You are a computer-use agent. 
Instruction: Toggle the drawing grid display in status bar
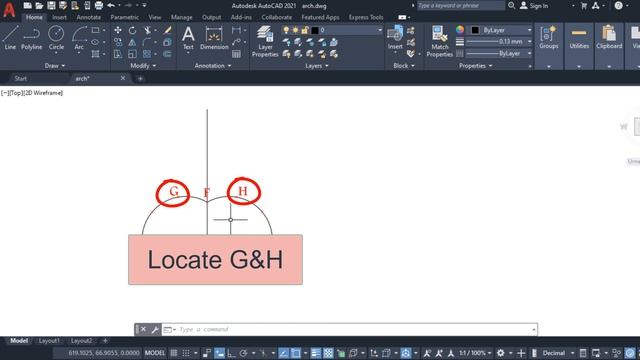click(174, 353)
